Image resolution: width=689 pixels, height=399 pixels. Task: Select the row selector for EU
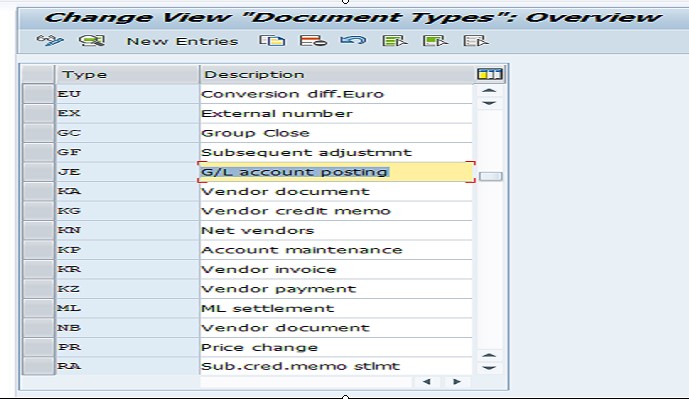(x=38, y=94)
